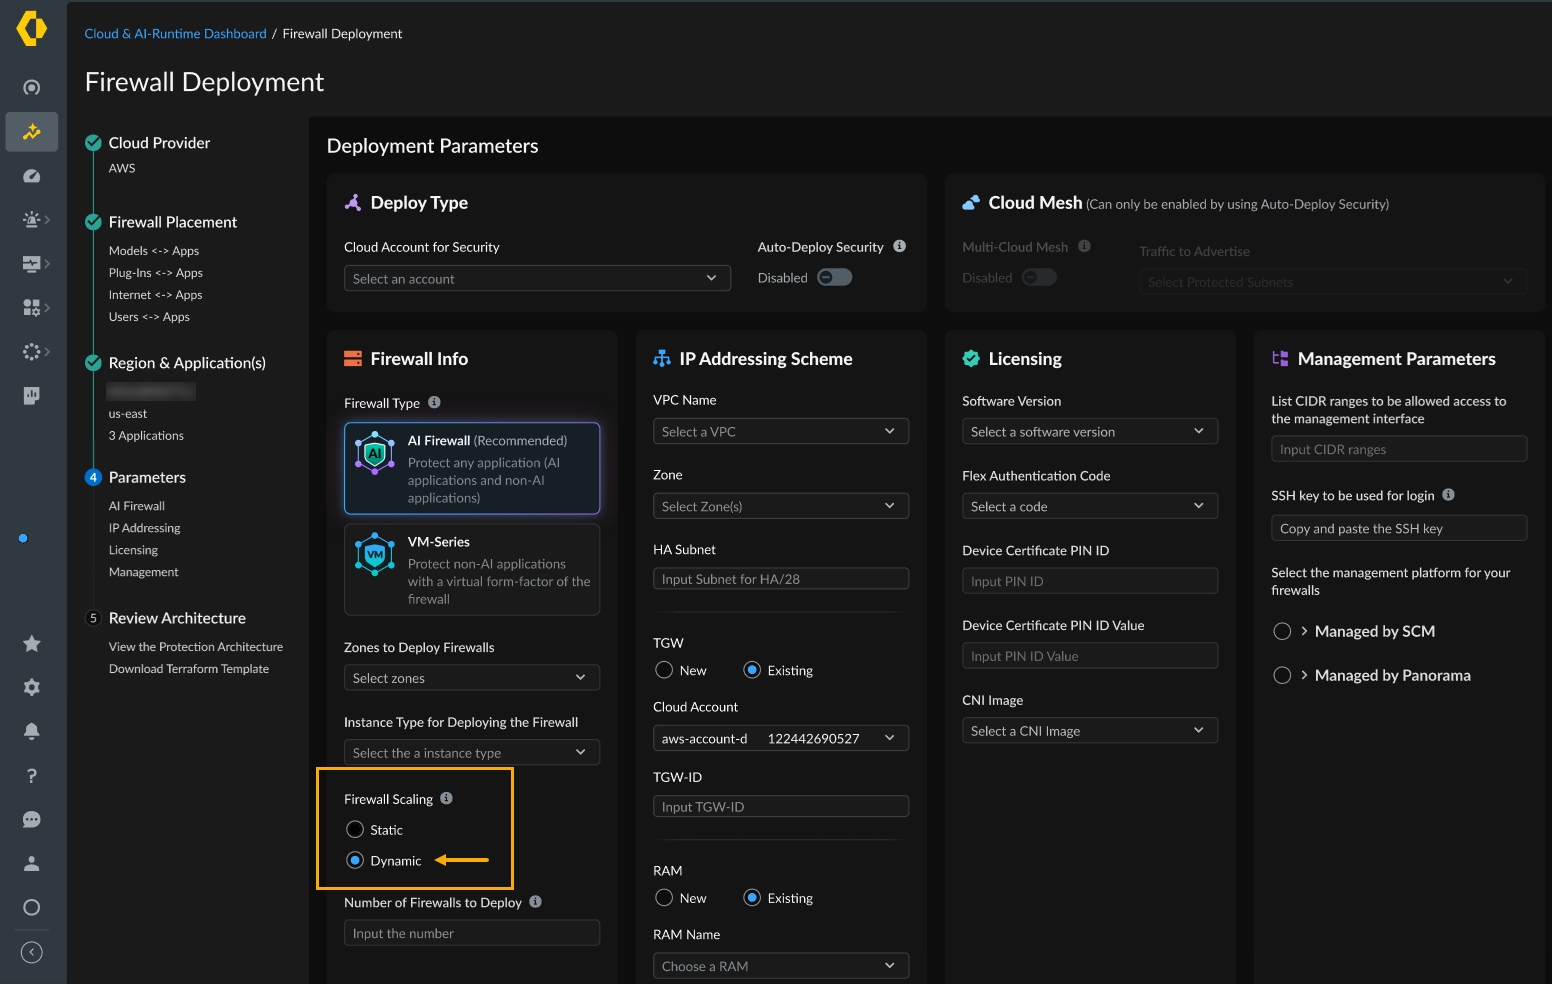Screen dimensions: 1552x984
Task: Open Cloud & AI-Runtime Dashboard breadcrumb link
Action: [175, 34]
